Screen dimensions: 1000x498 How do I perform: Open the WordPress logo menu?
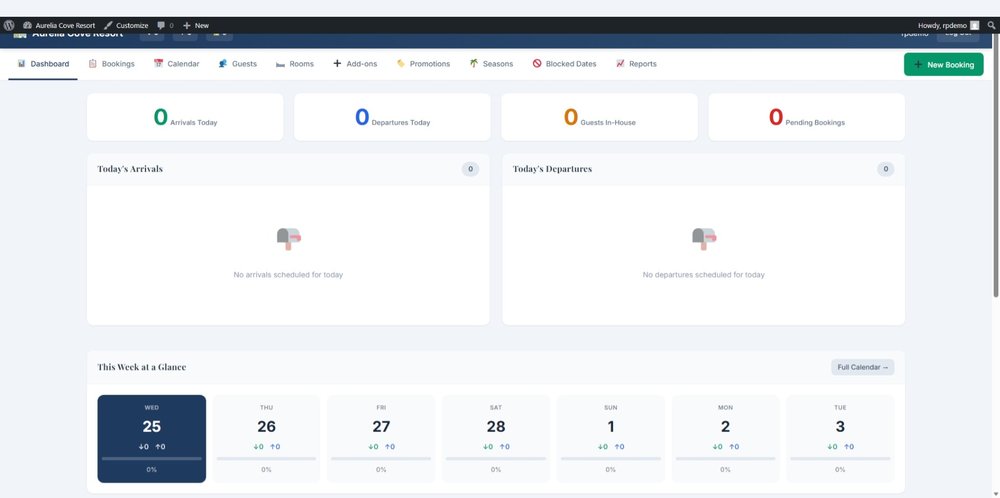9,26
